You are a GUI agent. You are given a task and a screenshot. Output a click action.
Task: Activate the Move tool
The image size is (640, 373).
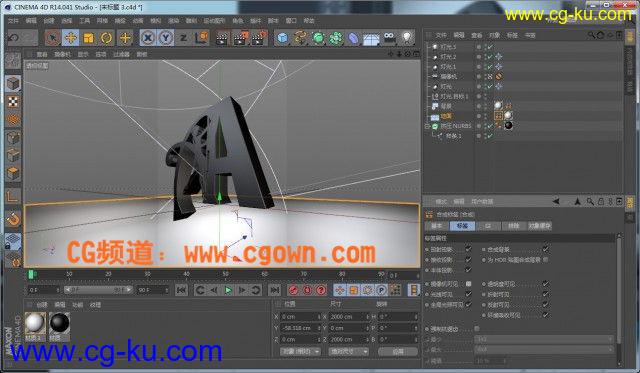(x=71, y=38)
